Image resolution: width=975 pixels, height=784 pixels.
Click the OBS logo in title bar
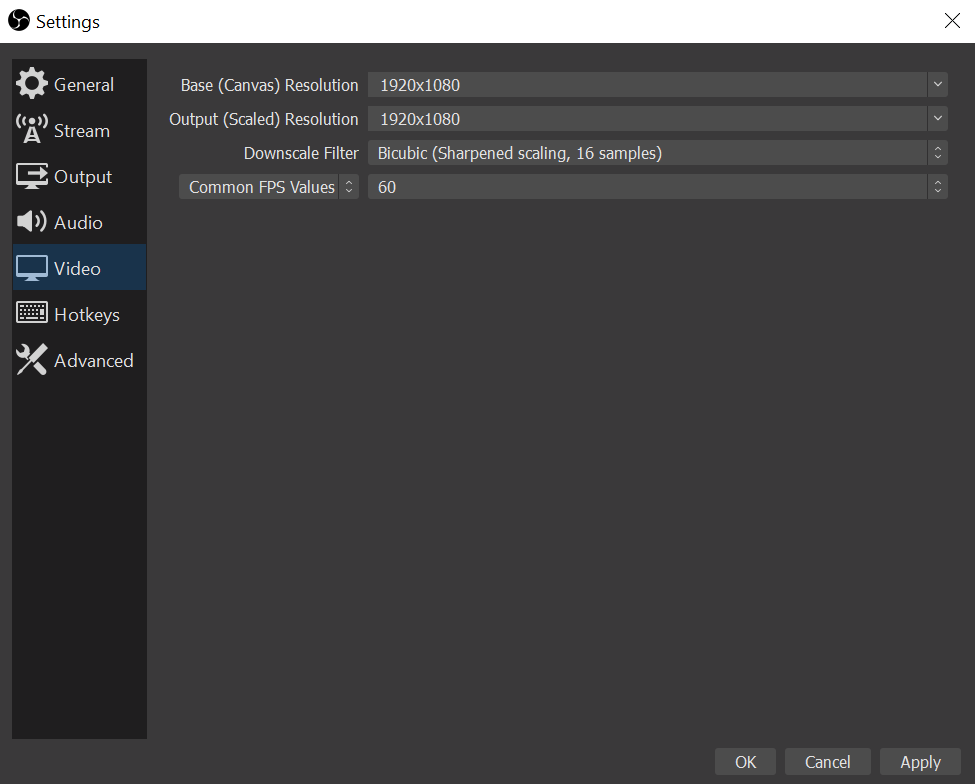coord(19,21)
